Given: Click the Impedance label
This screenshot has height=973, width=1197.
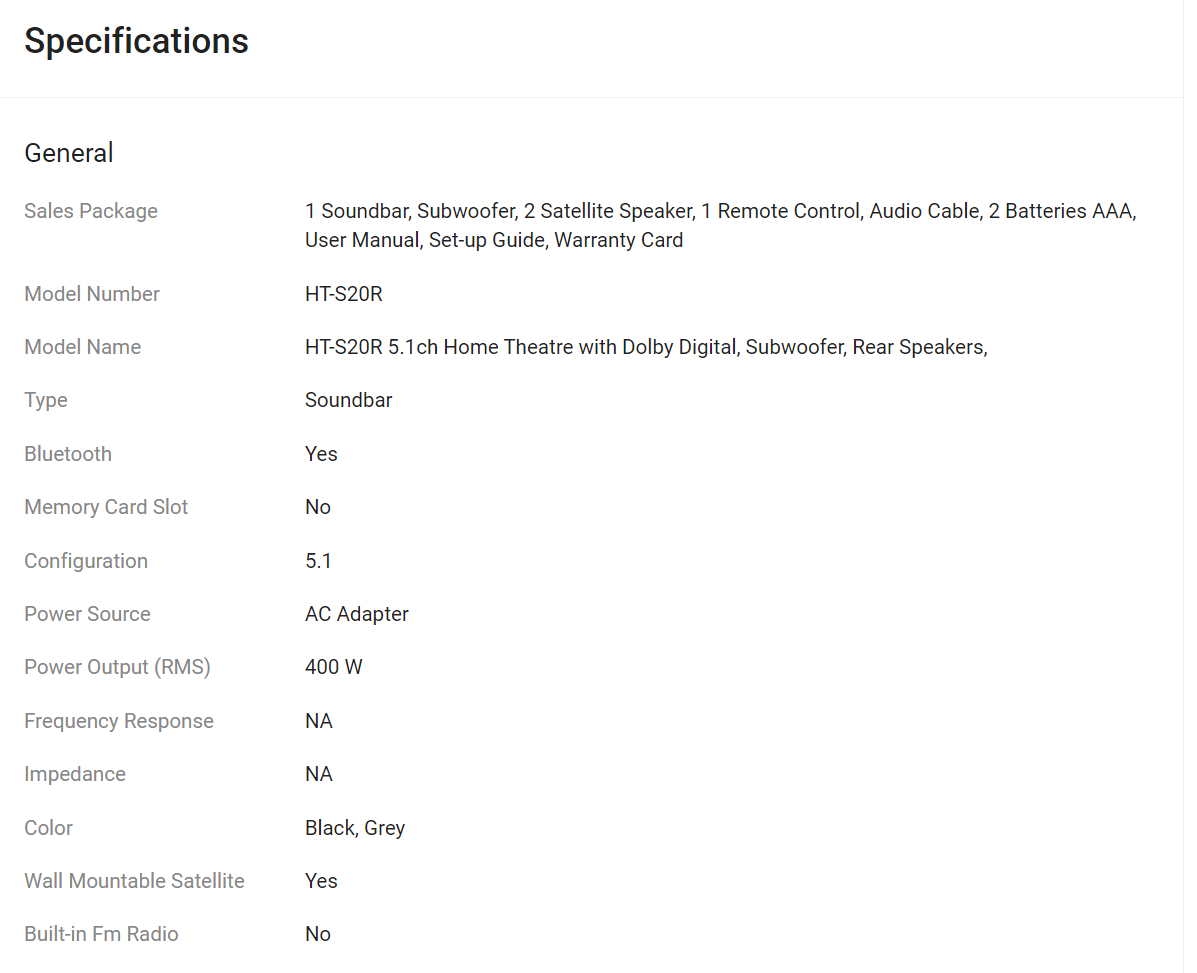Looking at the screenshot, I should pyautogui.click(x=75, y=774).
